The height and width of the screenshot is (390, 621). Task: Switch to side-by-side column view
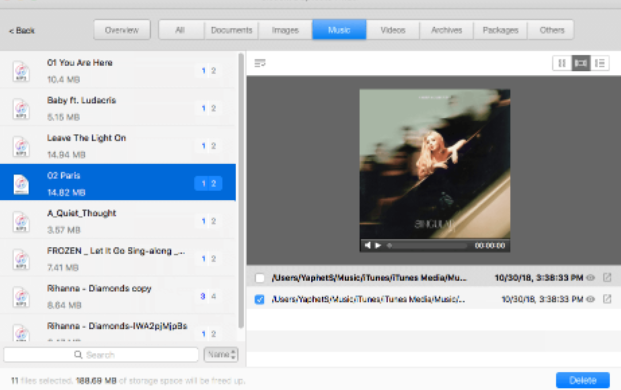tap(562, 63)
